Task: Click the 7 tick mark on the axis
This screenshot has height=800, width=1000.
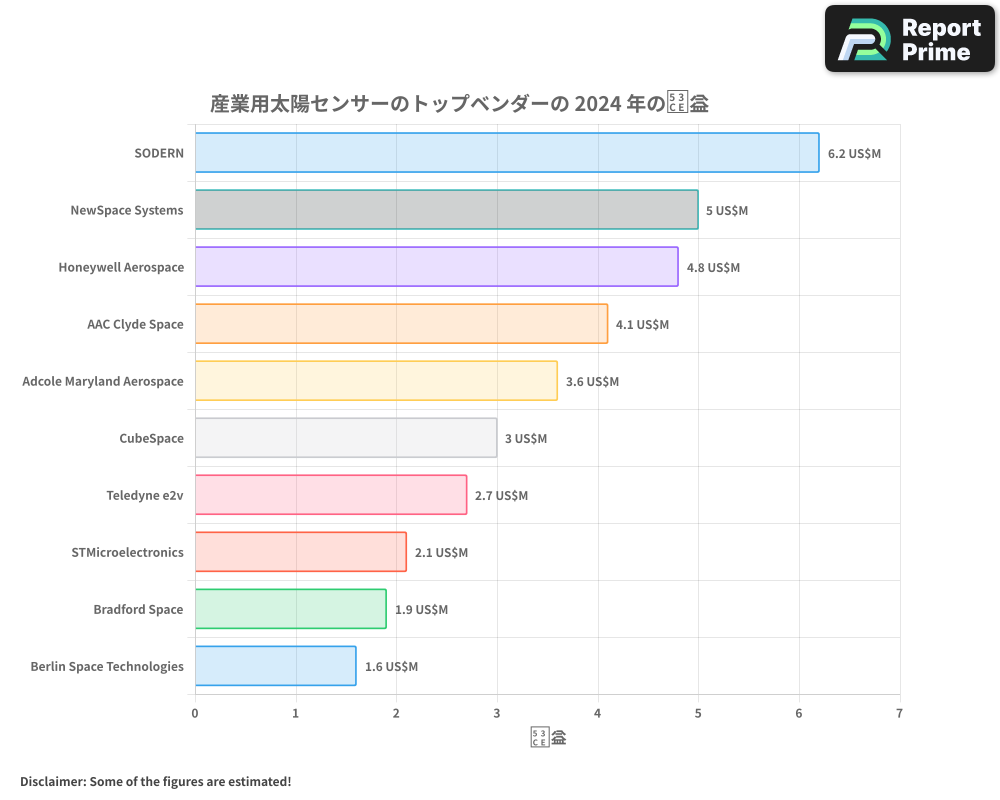Action: (898, 714)
